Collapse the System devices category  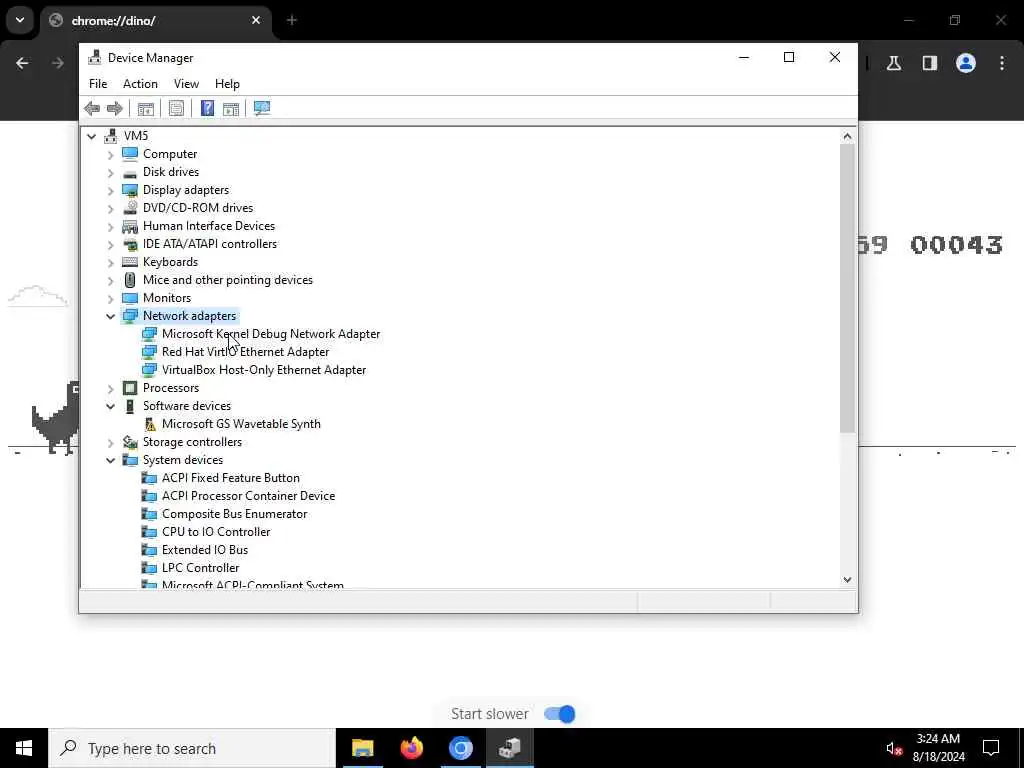pyautogui.click(x=110, y=460)
